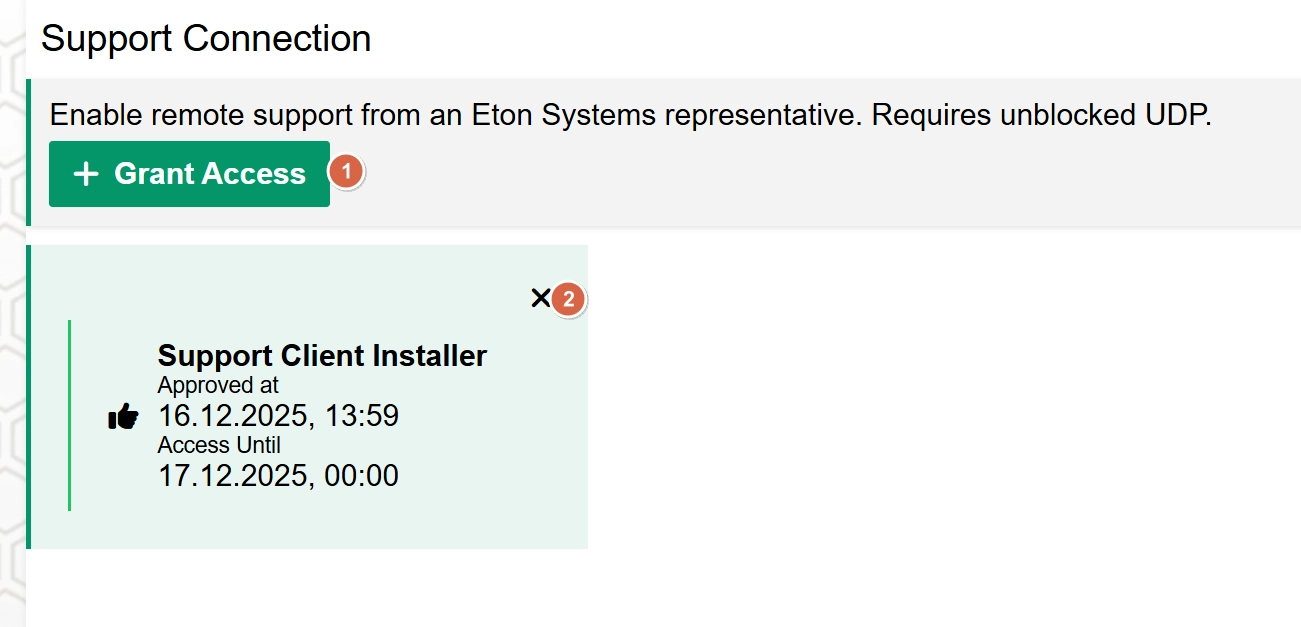Image resolution: width=1301 pixels, height=627 pixels.
Task: Select the approval date 16.12.2025, 13:59
Action: click(x=277, y=415)
